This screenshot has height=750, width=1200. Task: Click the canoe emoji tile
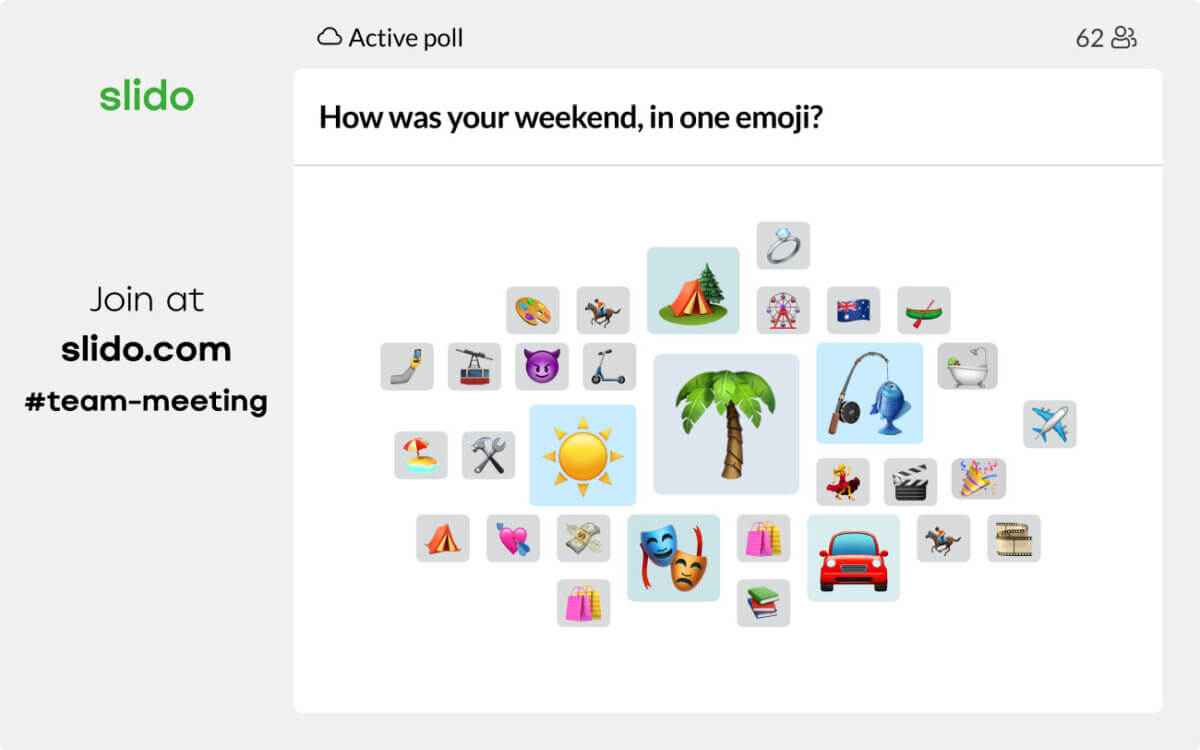tap(923, 310)
